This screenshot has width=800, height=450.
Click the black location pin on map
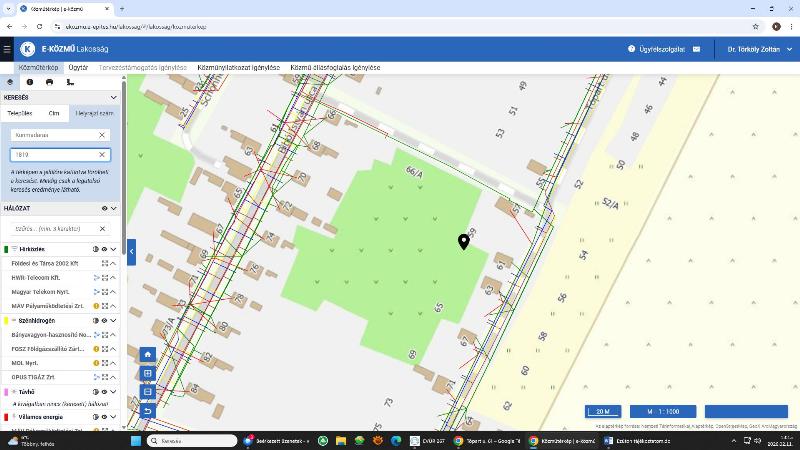(x=463, y=242)
